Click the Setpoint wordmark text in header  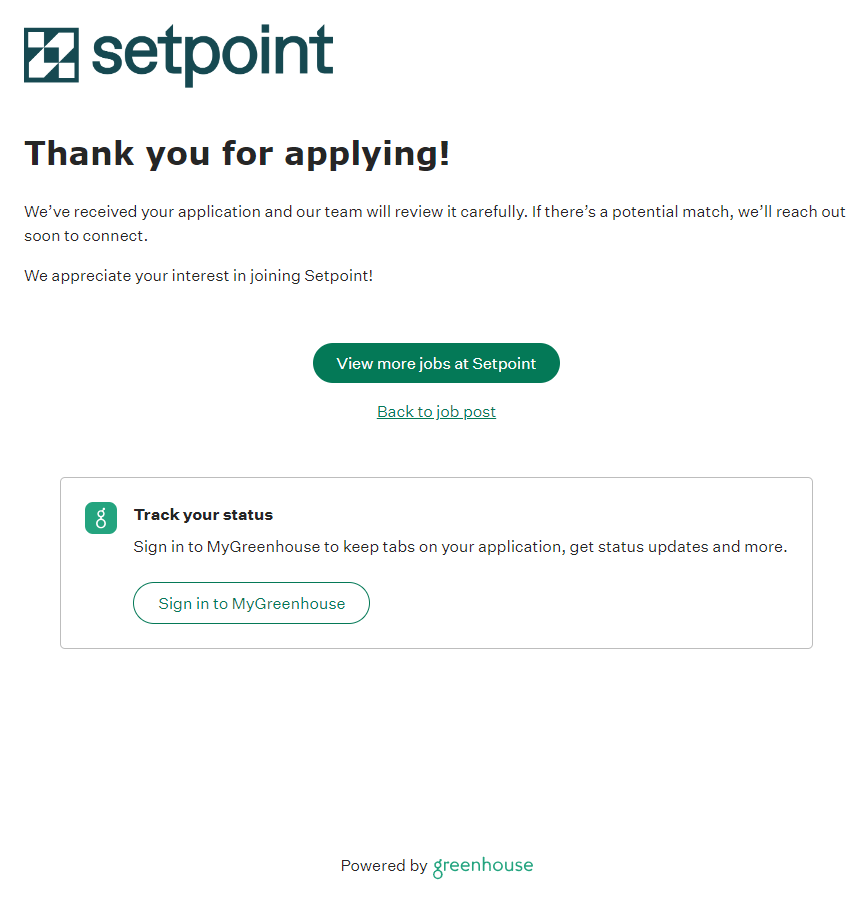tap(212, 54)
